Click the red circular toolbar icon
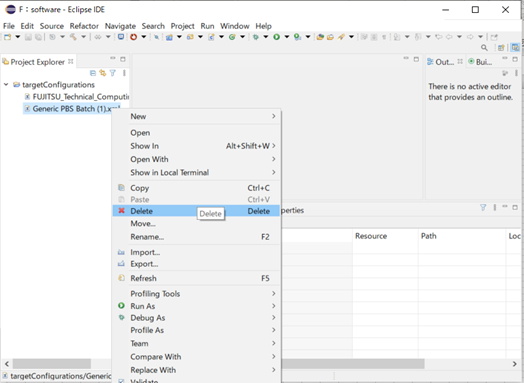 coord(133,37)
